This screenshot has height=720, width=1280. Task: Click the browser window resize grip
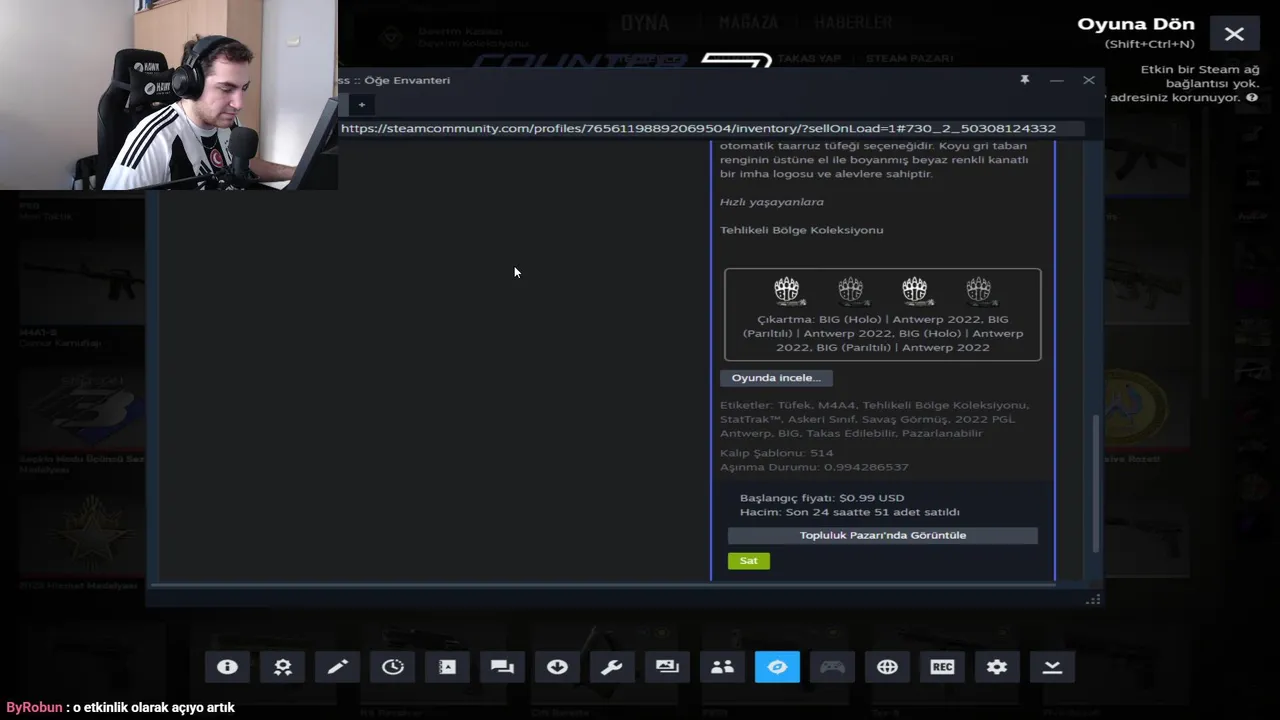(1093, 599)
